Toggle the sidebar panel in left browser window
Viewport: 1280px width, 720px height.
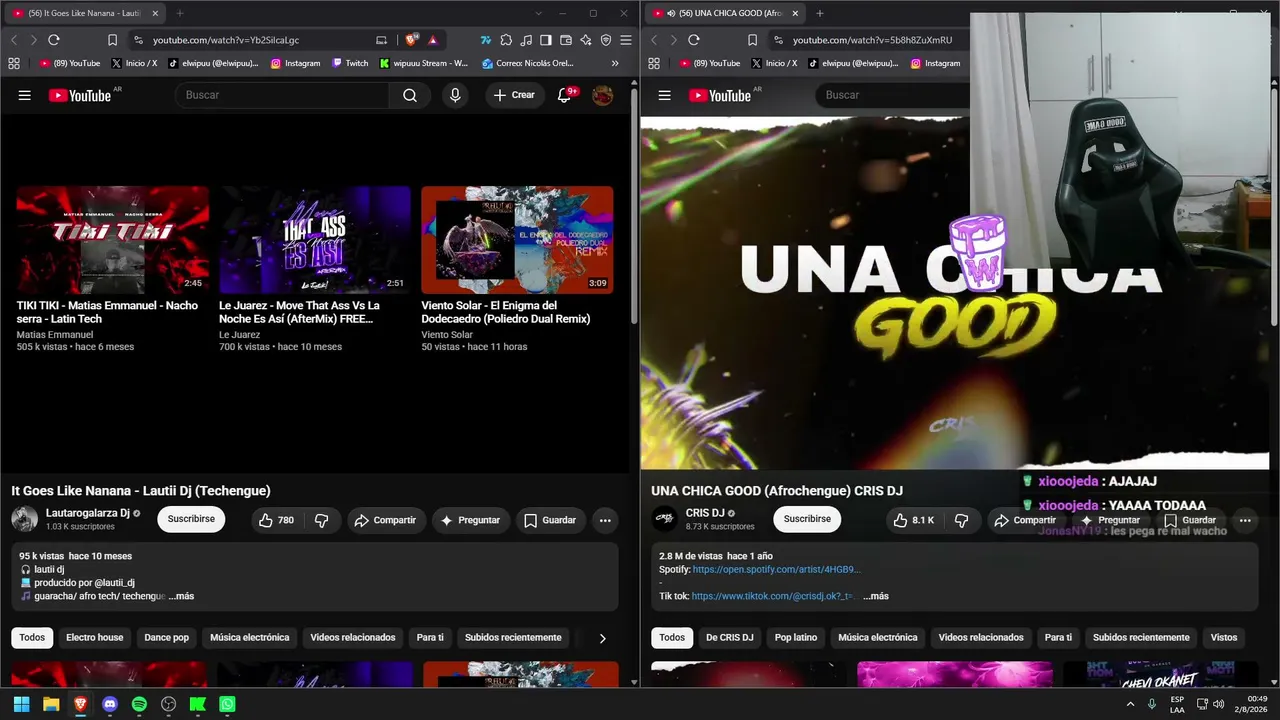tap(546, 40)
